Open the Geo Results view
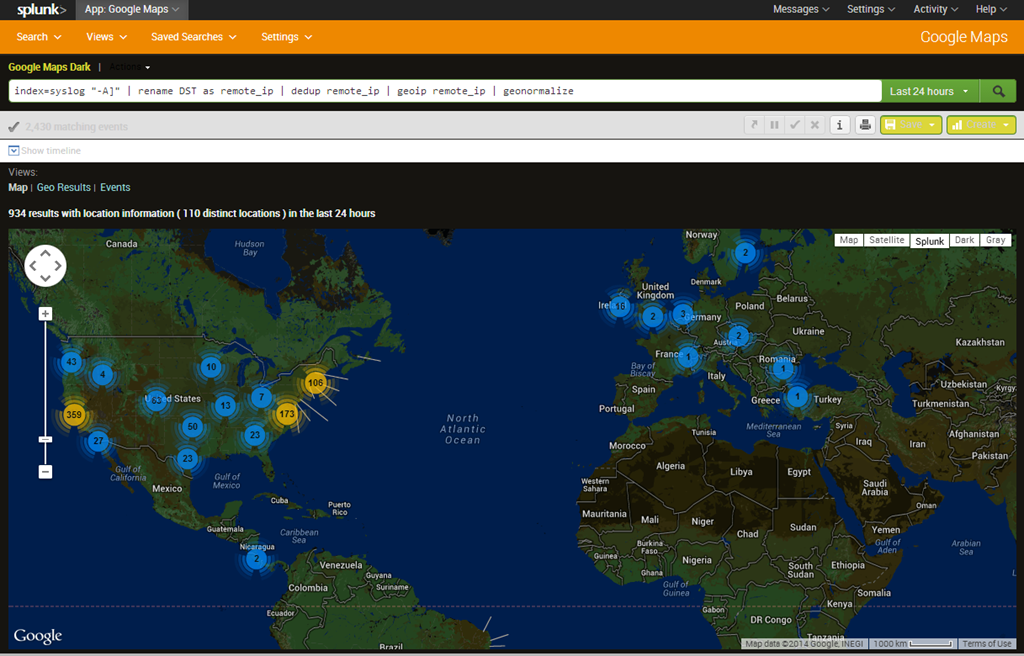Image resolution: width=1024 pixels, height=656 pixels. tap(64, 187)
